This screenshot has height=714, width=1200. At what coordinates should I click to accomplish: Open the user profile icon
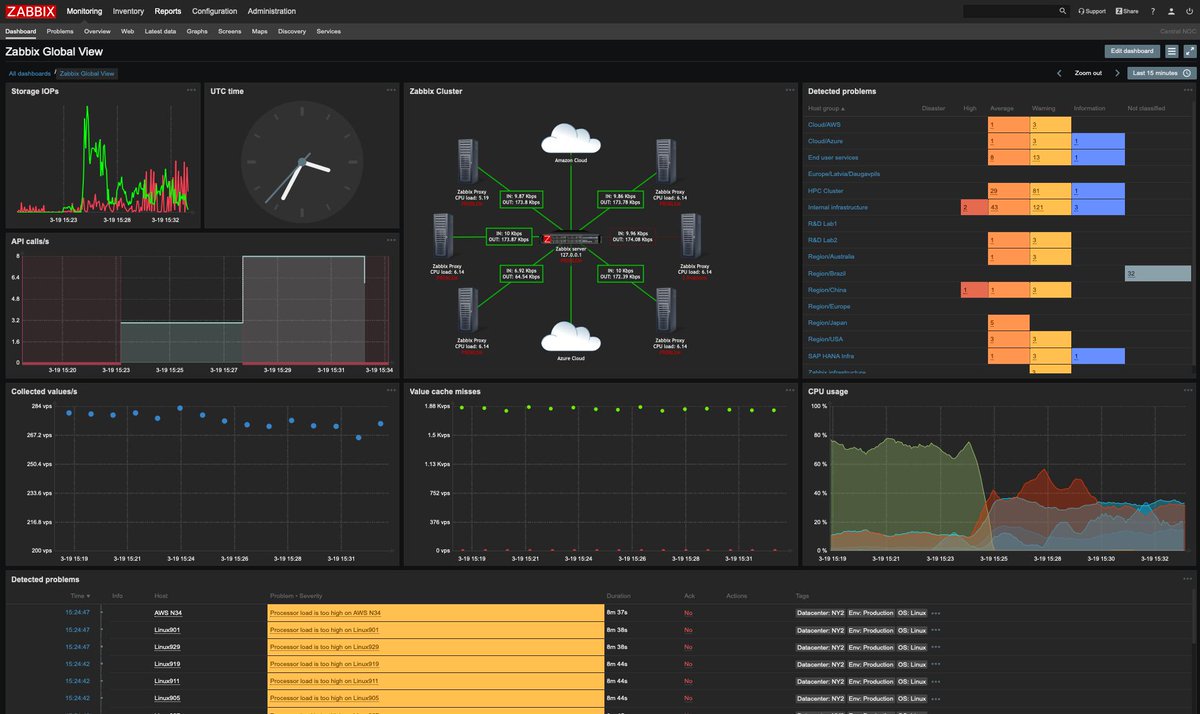pyautogui.click(x=1171, y=11)
